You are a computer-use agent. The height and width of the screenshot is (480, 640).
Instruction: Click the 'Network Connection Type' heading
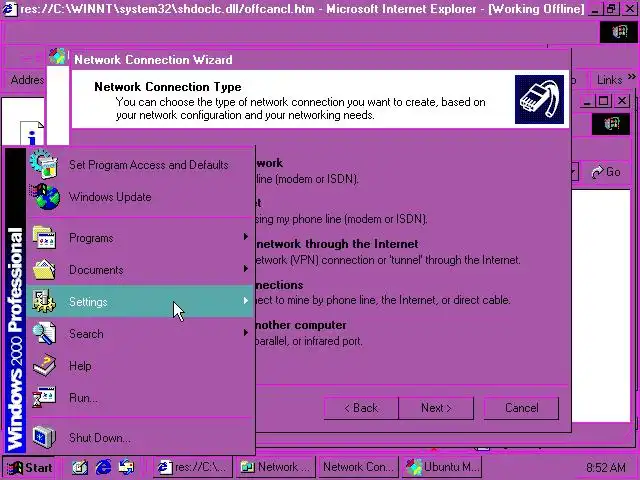coord(168,87)
